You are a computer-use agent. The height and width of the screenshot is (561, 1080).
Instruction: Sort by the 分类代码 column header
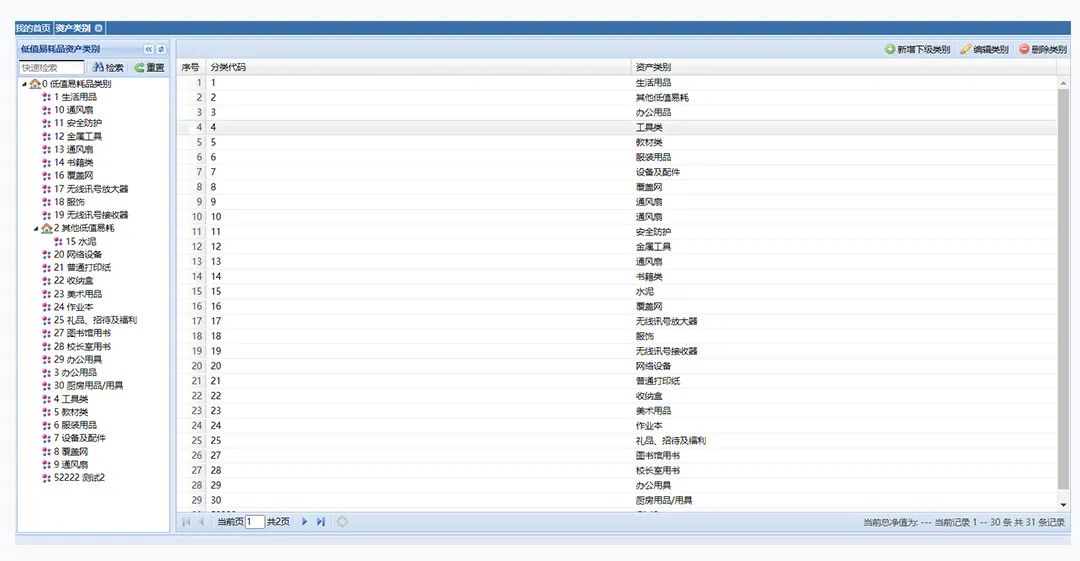[x=419, y=68]
